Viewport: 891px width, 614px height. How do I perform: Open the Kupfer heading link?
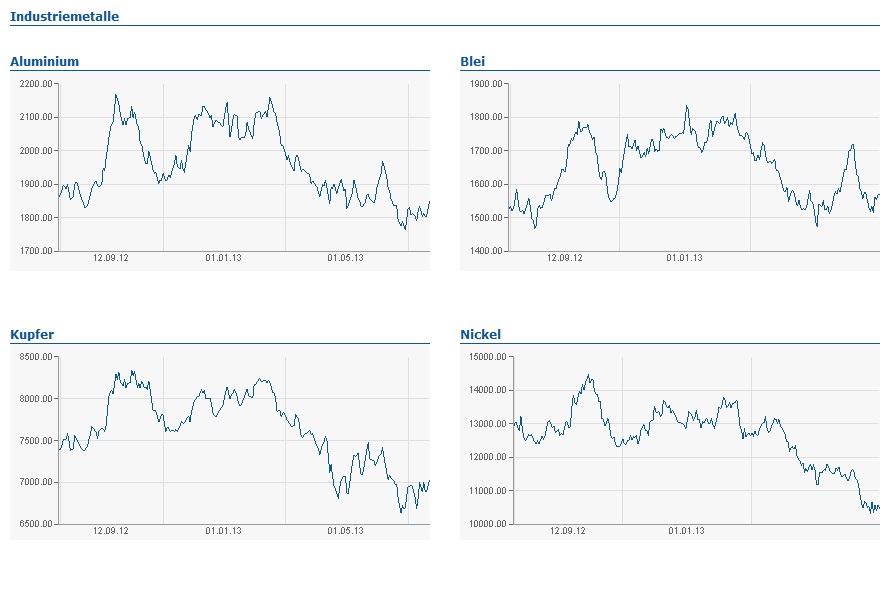[x=31, y=334]
